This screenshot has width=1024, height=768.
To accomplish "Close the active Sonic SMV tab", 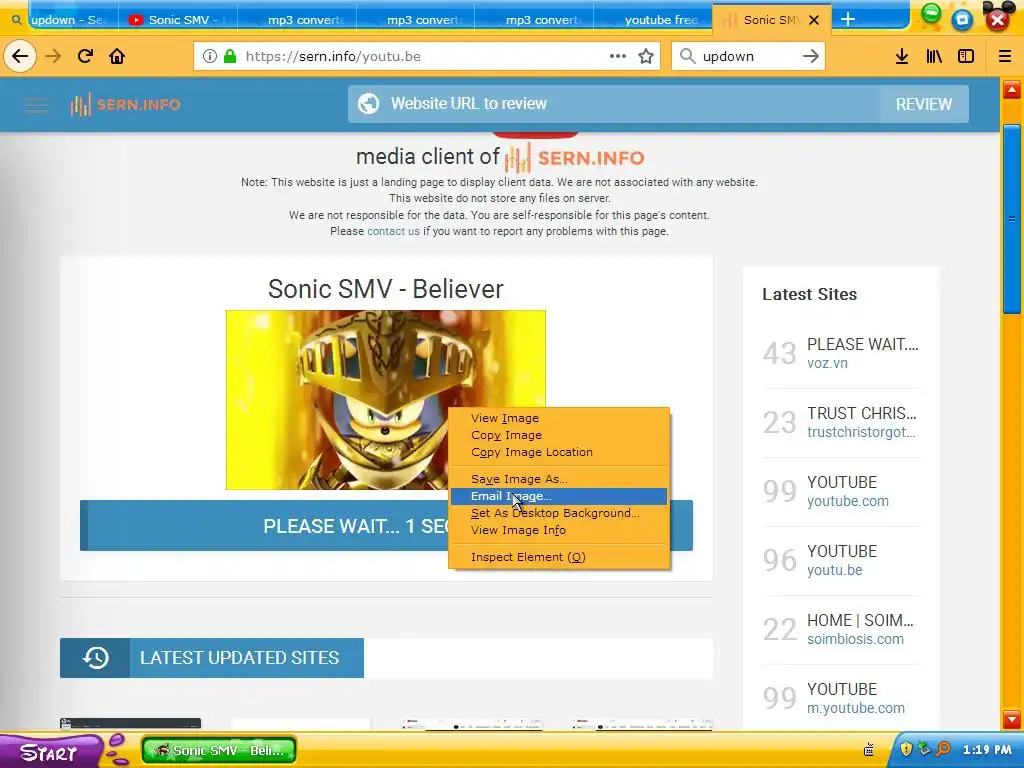I will coord(814,20).
